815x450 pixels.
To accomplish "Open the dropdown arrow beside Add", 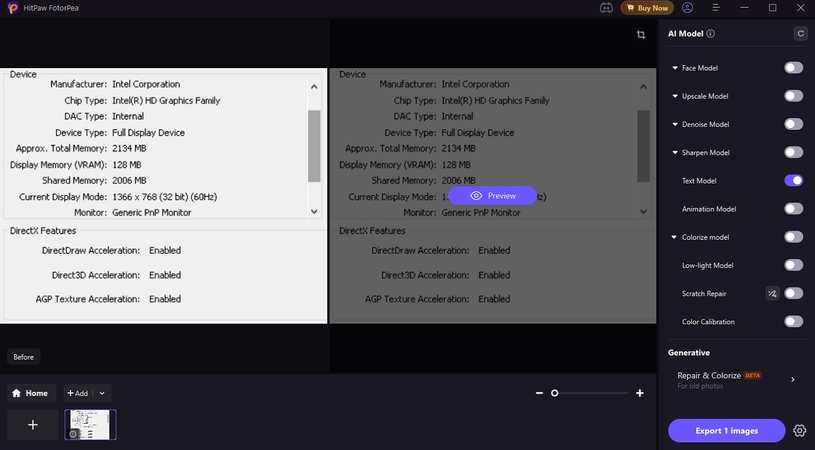I will click(102, 393).
